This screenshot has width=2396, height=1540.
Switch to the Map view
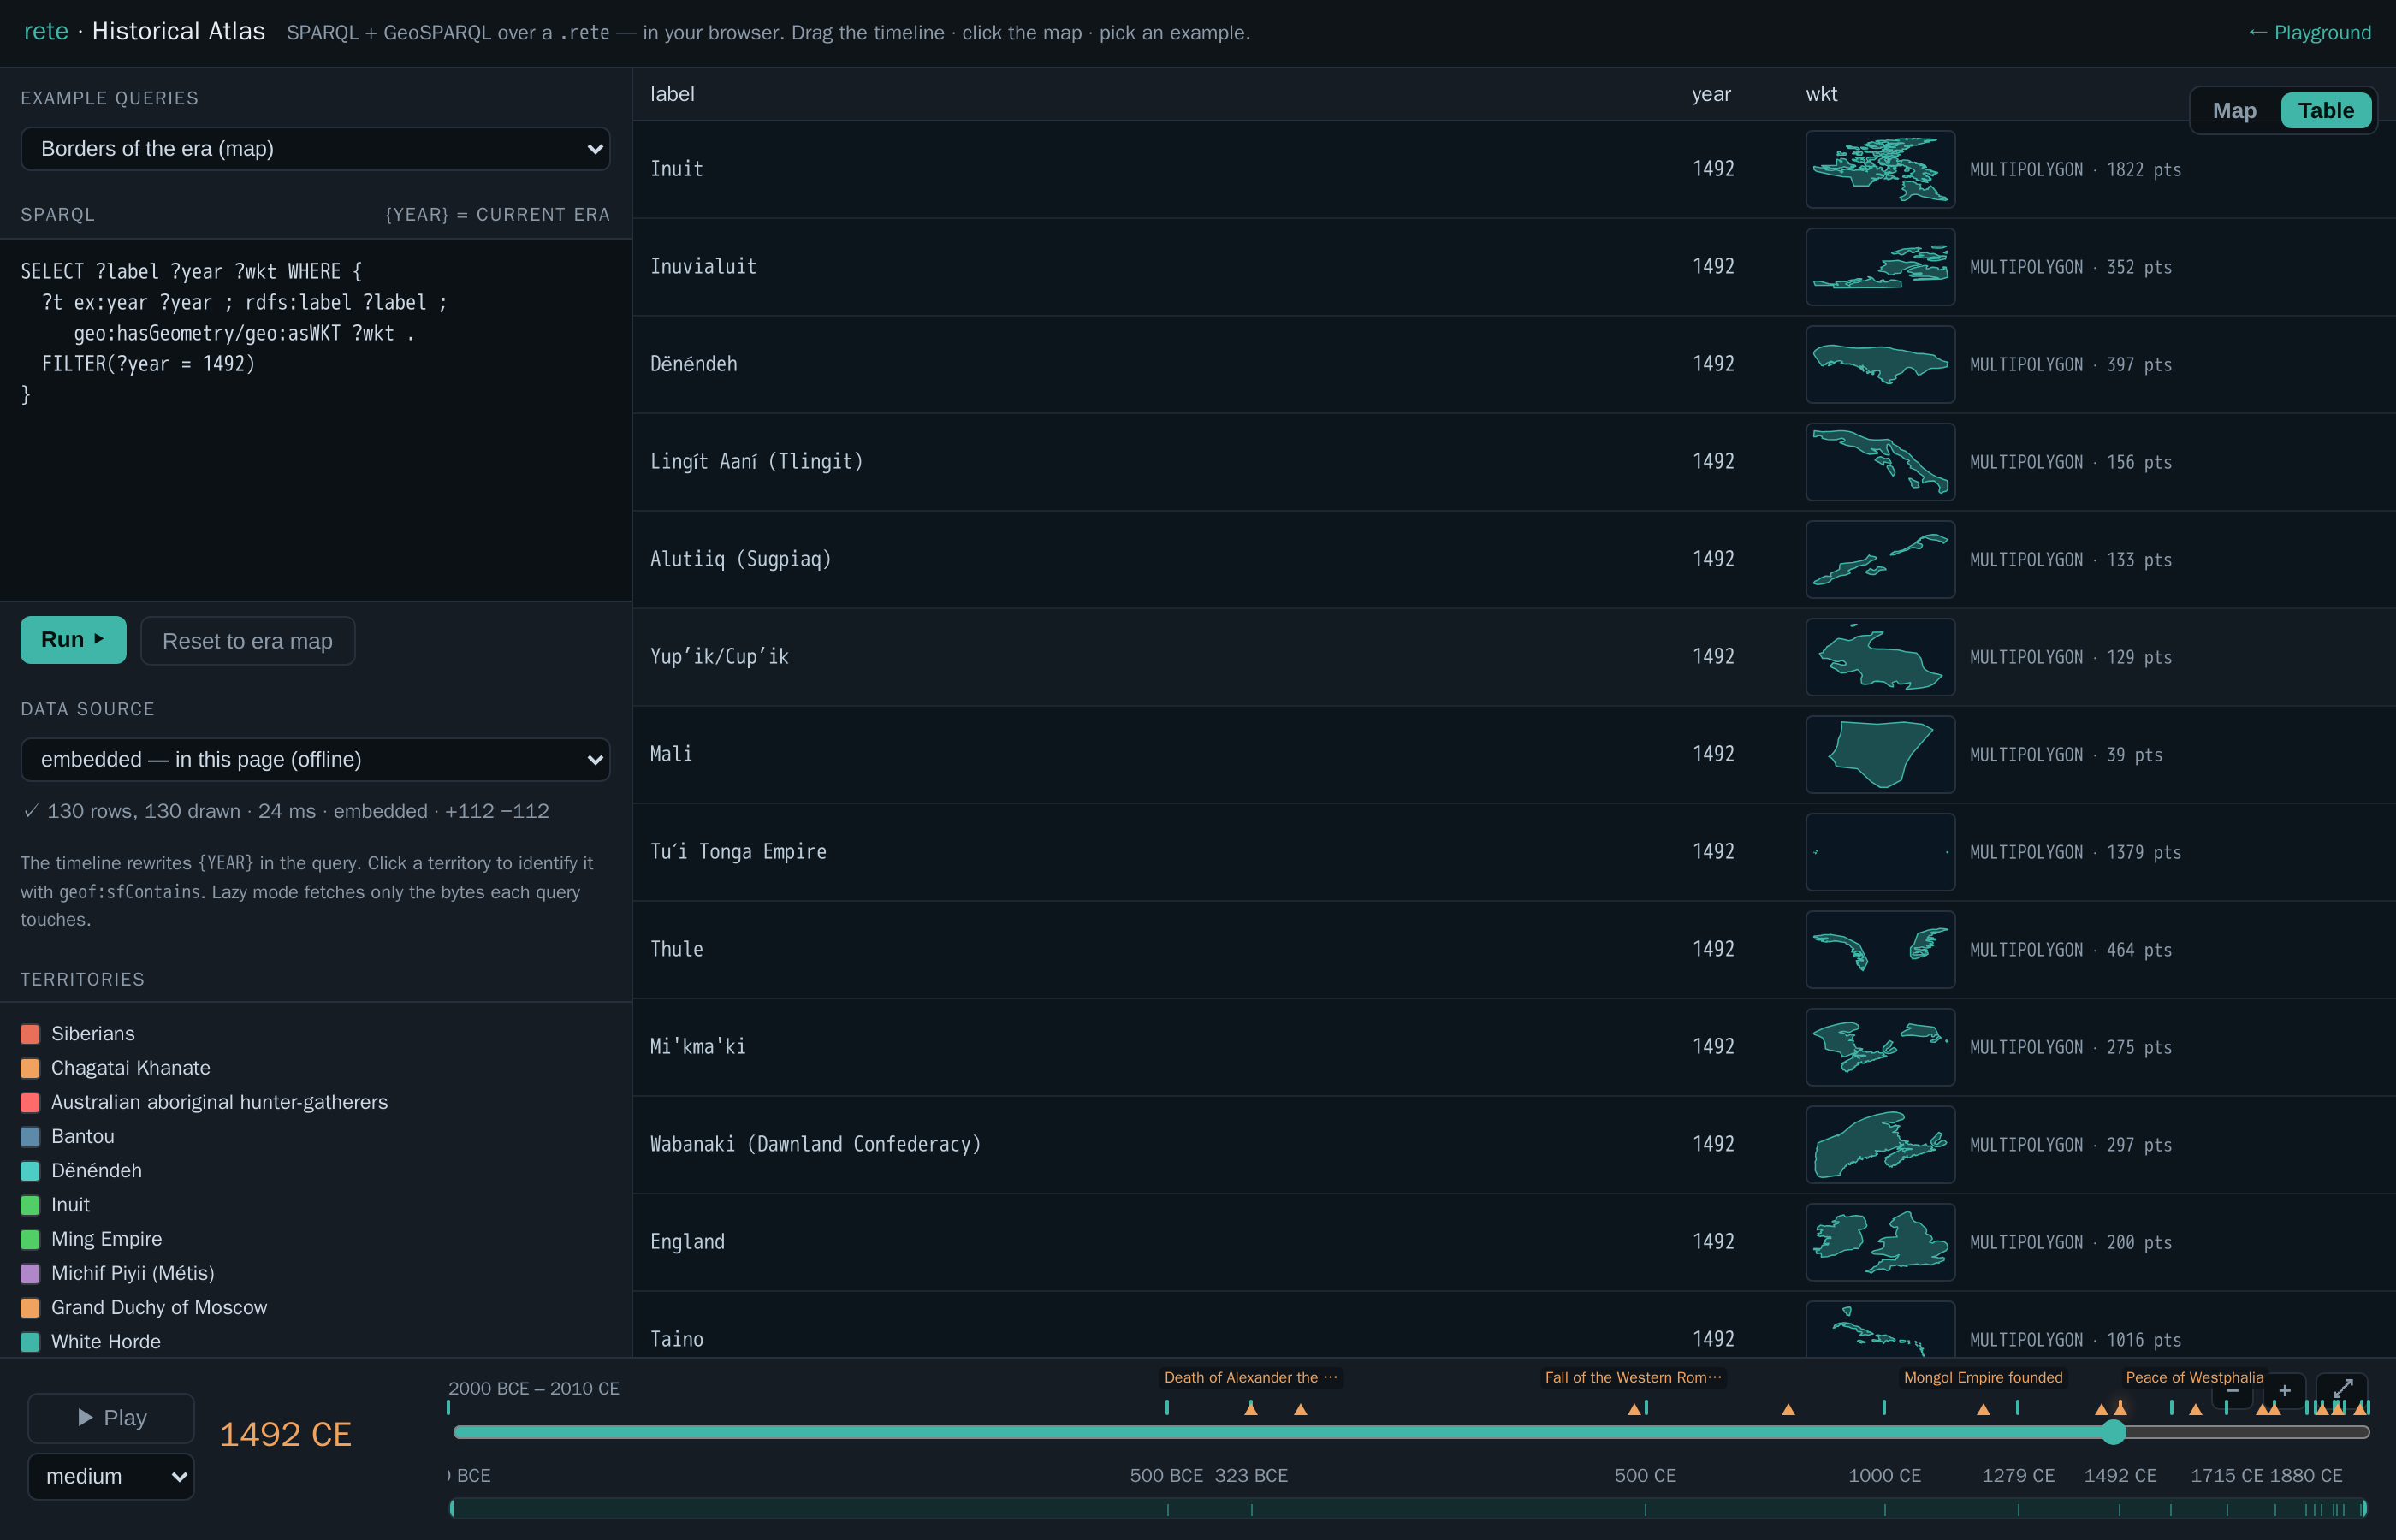(2234, 111)
